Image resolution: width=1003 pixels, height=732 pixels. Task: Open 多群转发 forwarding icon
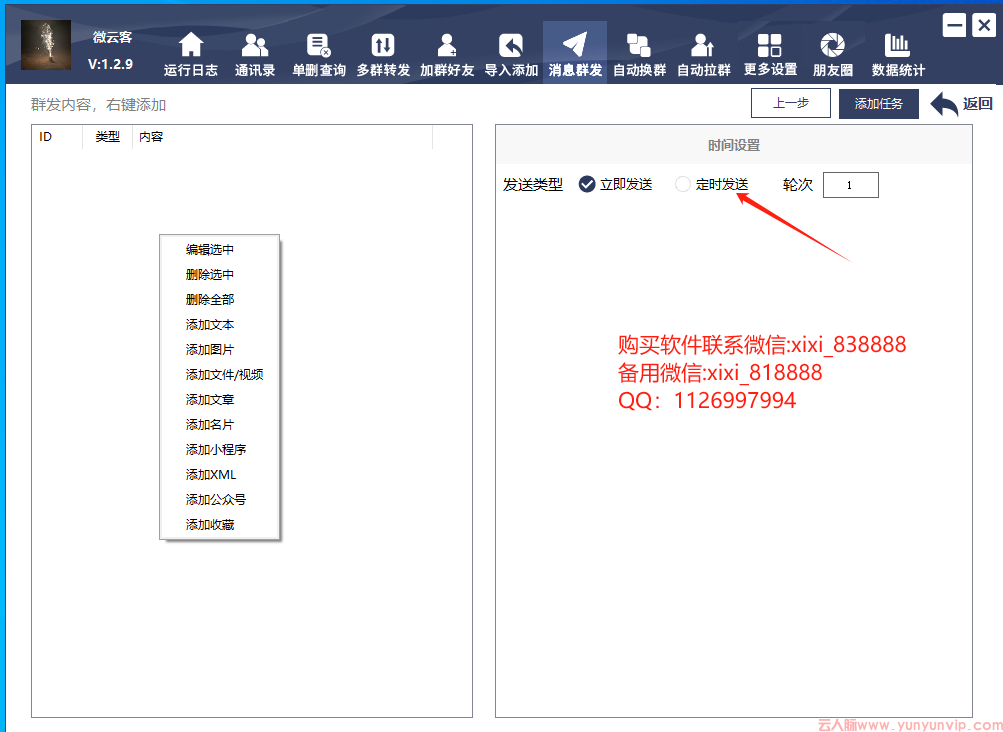click(x=383, y=45)
